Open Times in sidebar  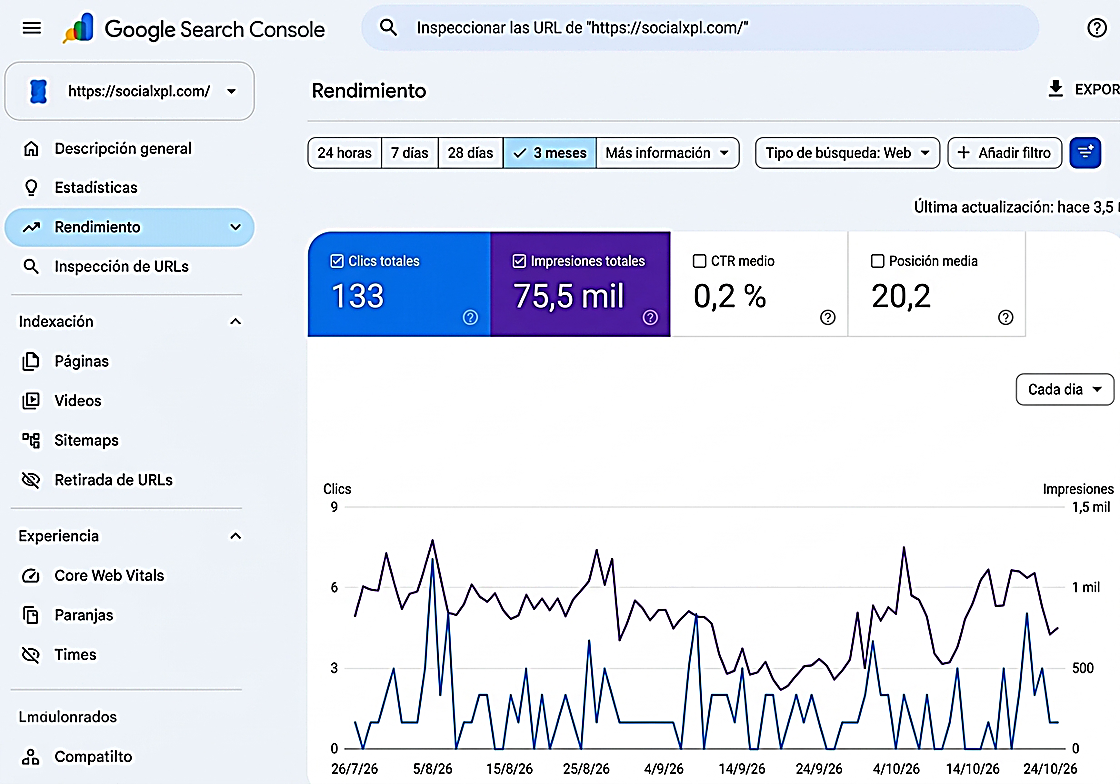point(129,655)
